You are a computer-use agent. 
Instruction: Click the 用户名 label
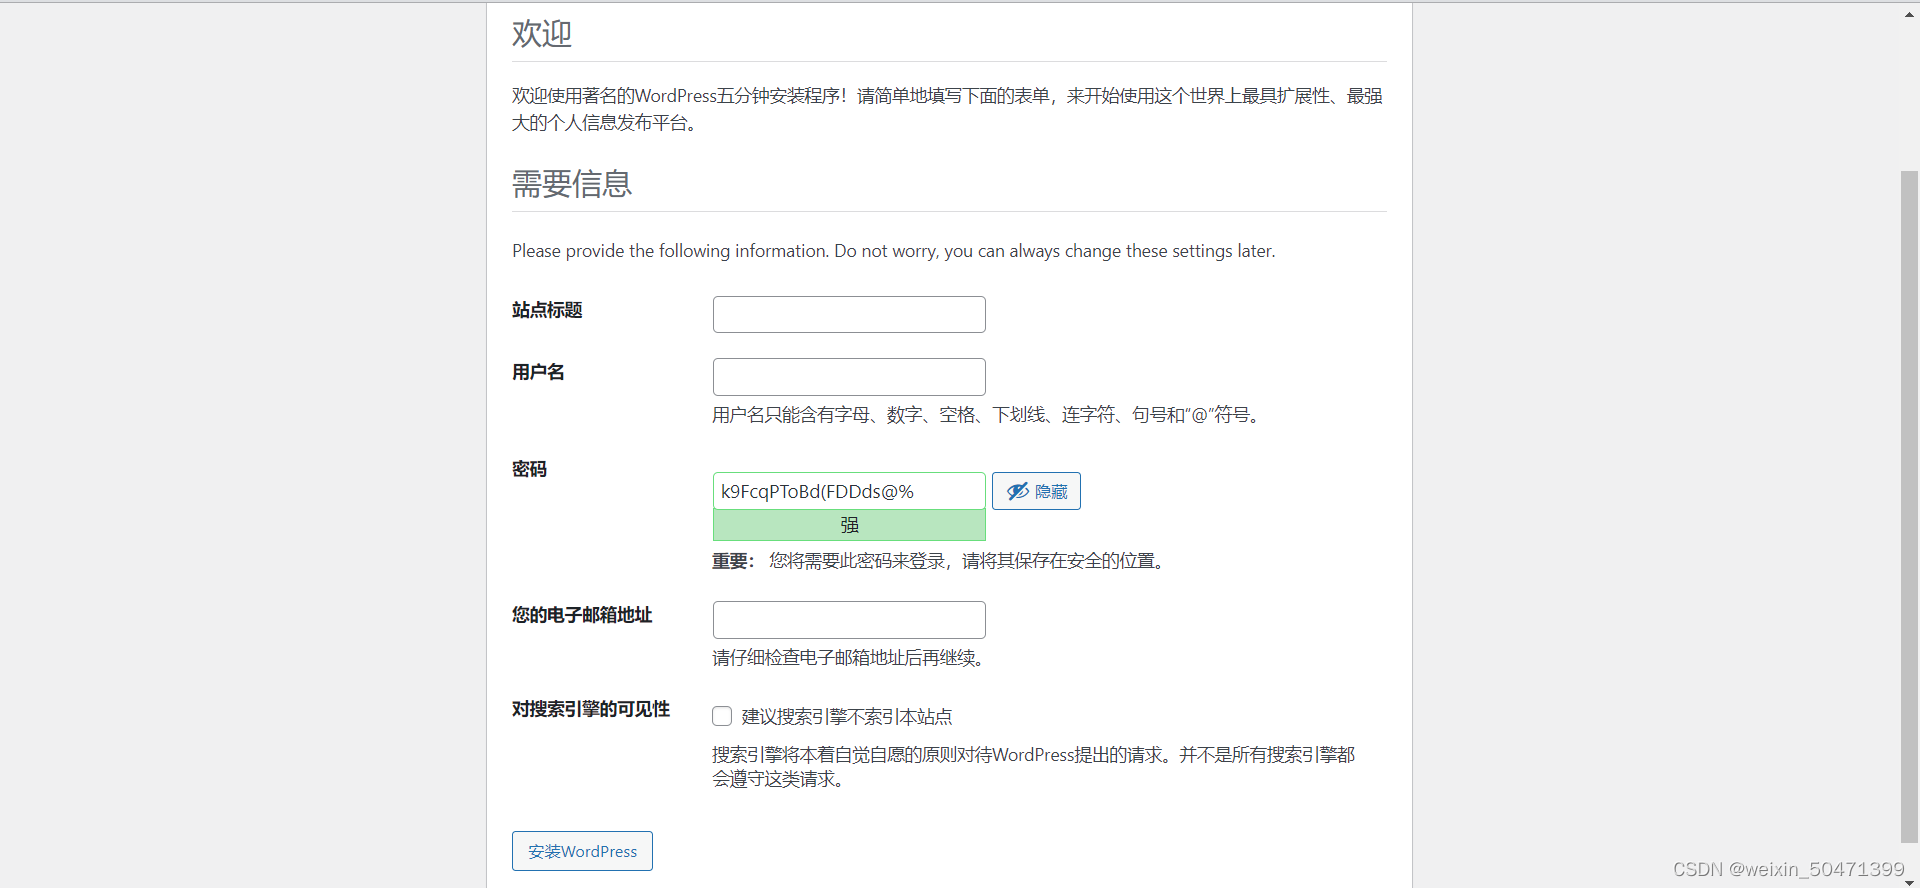538,372
